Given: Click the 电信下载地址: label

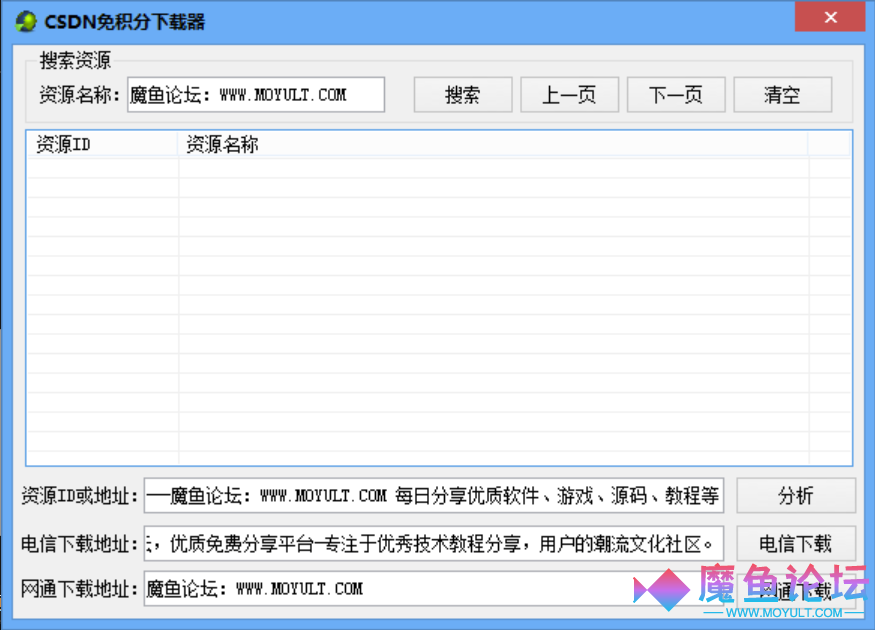Looking at the screenshot, I should point(80,544).
